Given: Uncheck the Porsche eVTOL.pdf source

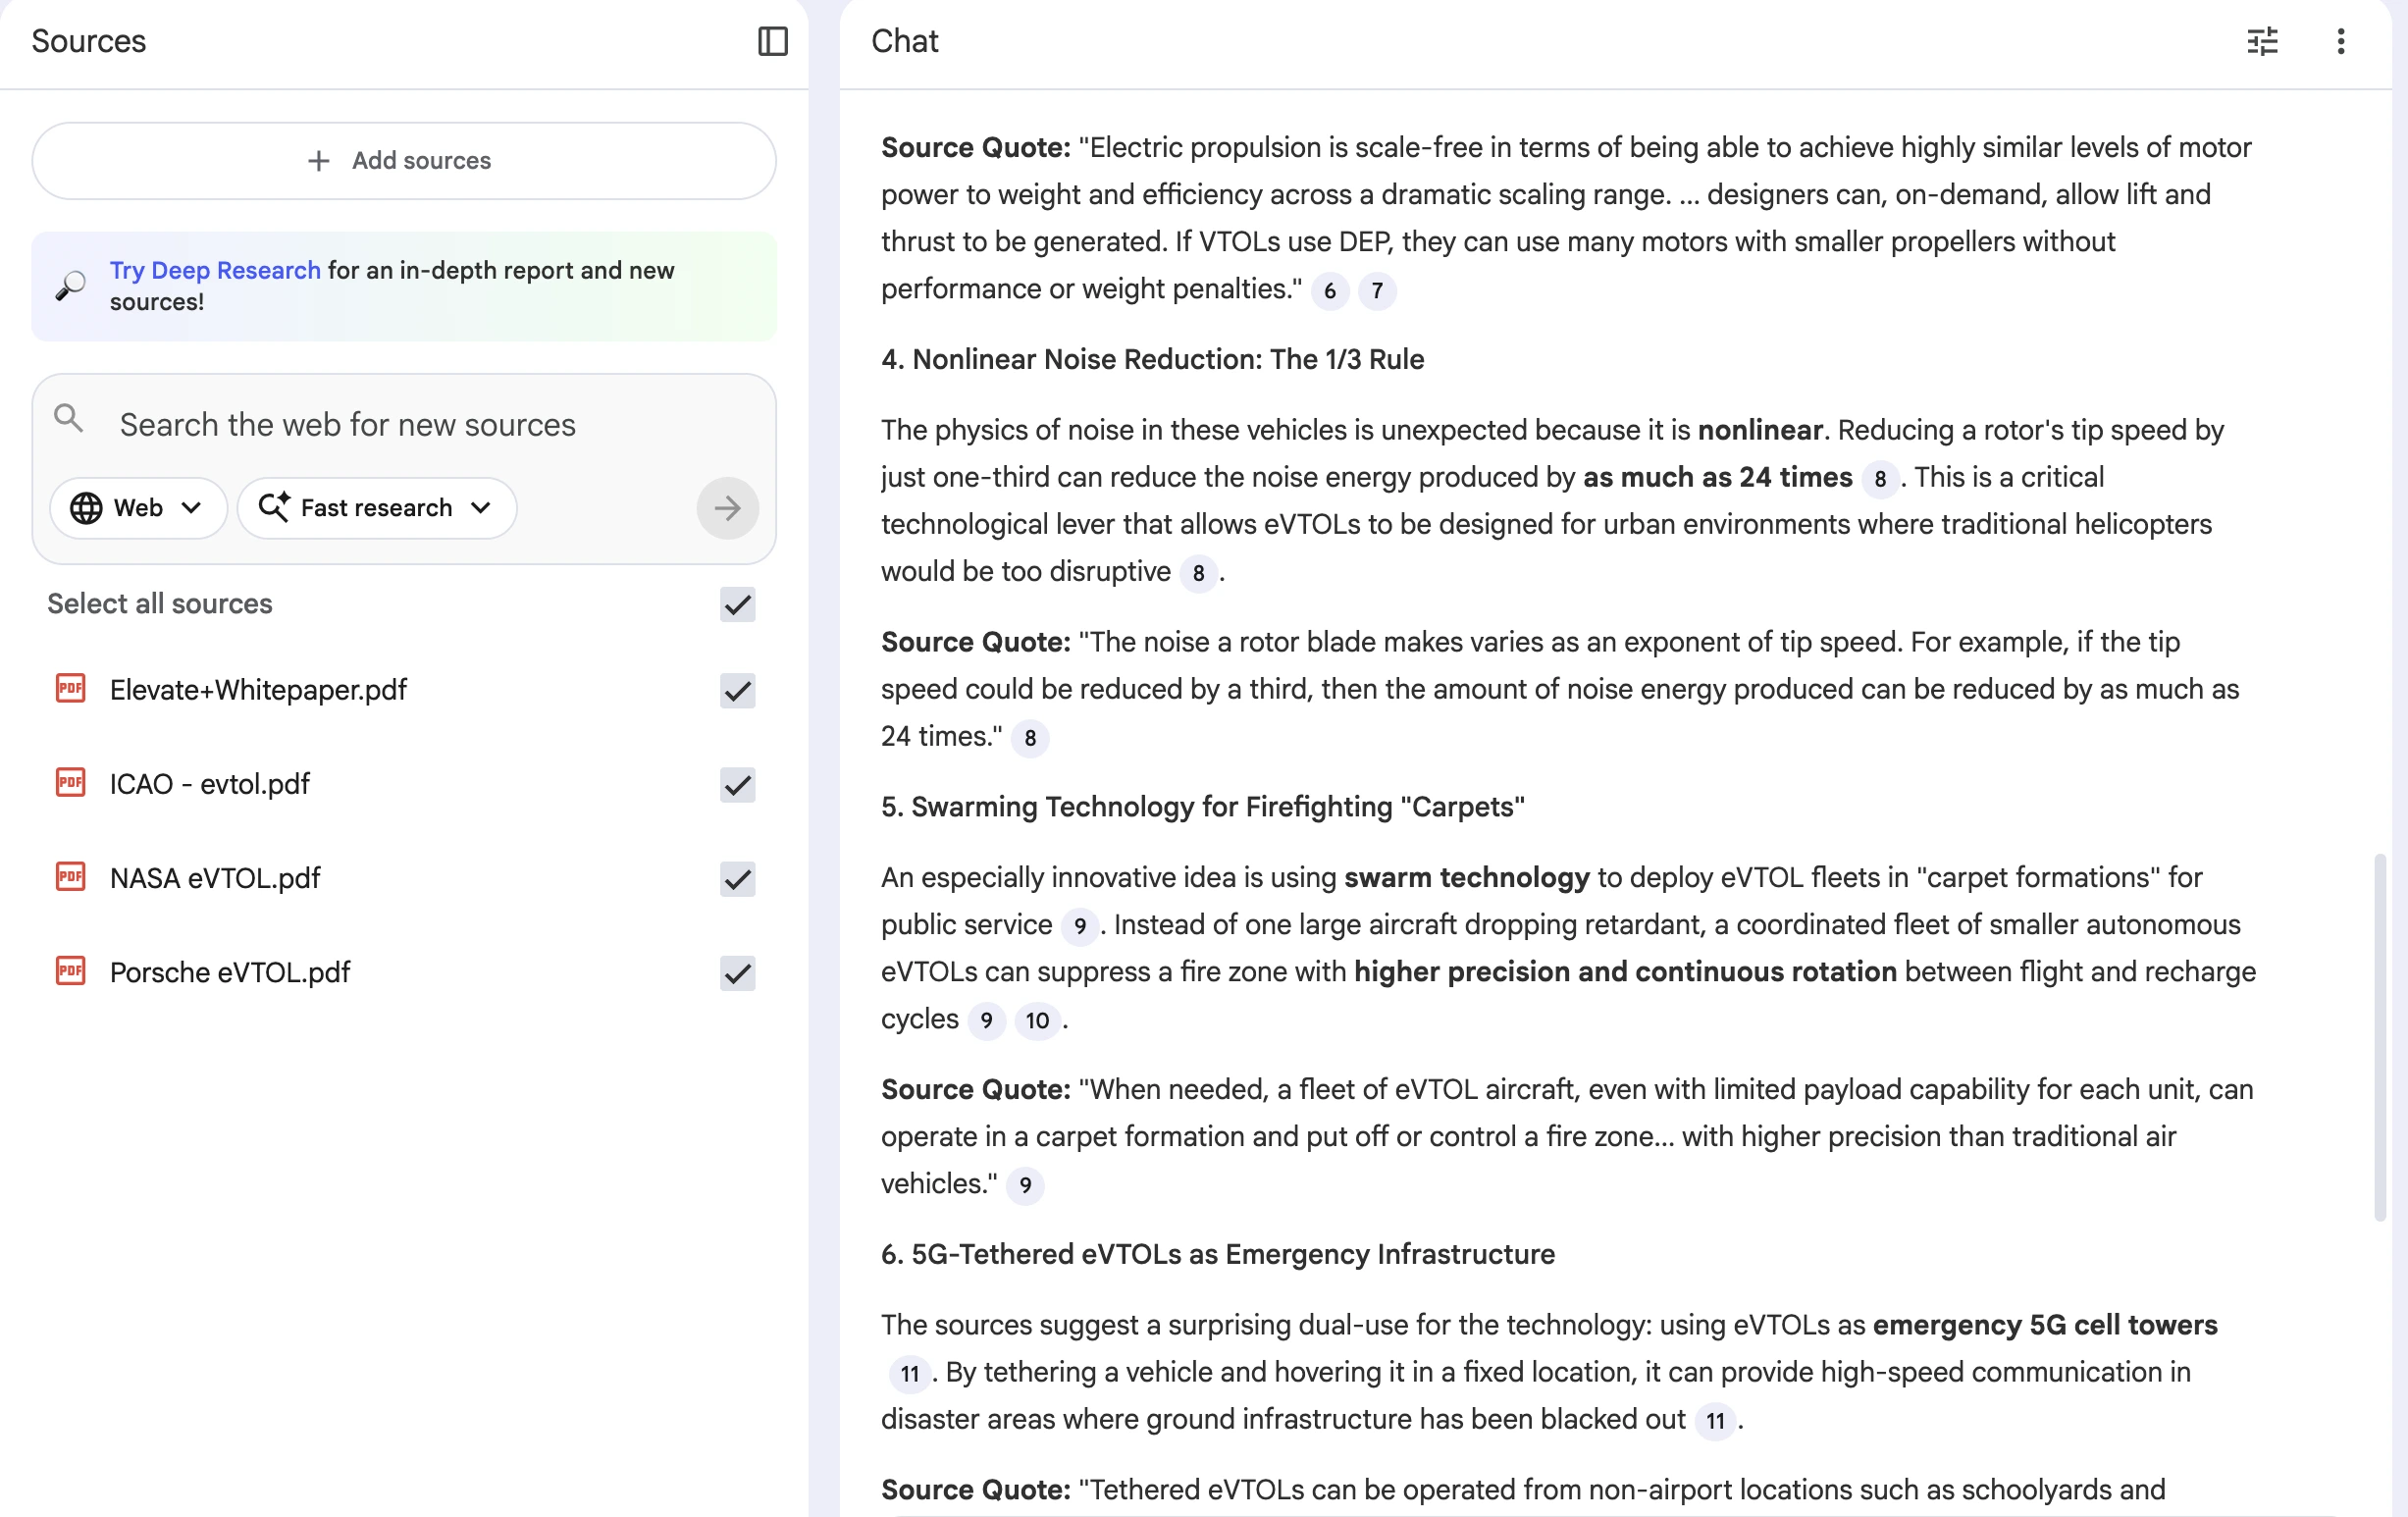Looking at the screenshot, I should (737, 974).
